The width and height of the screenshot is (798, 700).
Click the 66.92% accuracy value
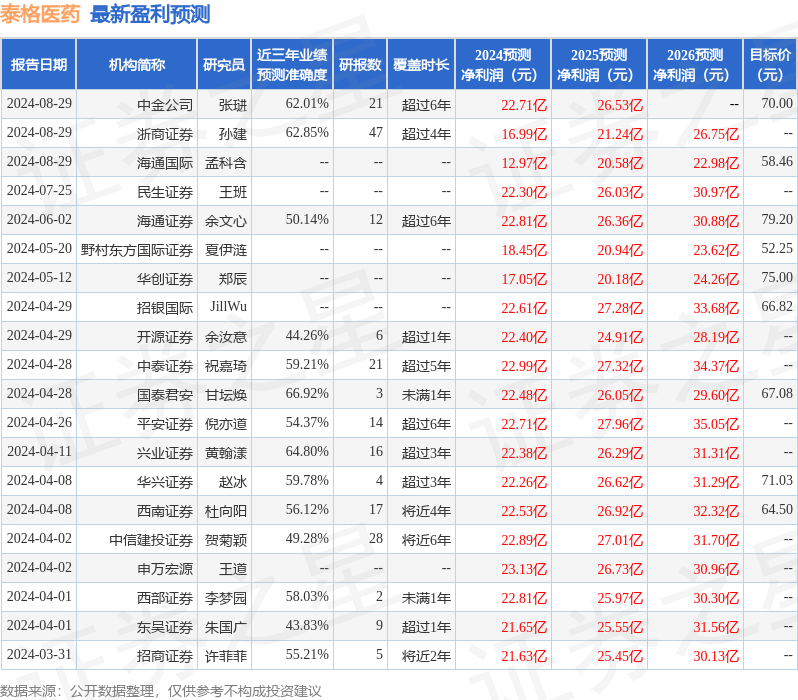pyautogui.click(x=307, y=394)
